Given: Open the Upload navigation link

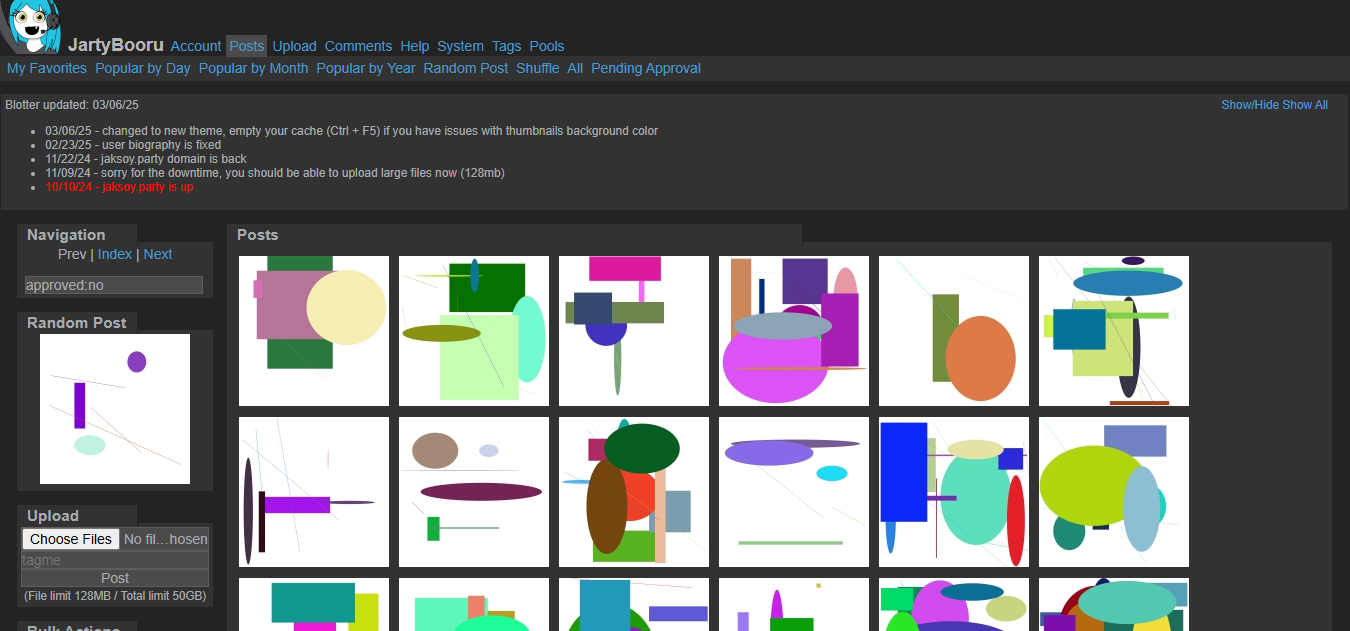Looking at the screenshot, I should (x=294, y=46).
